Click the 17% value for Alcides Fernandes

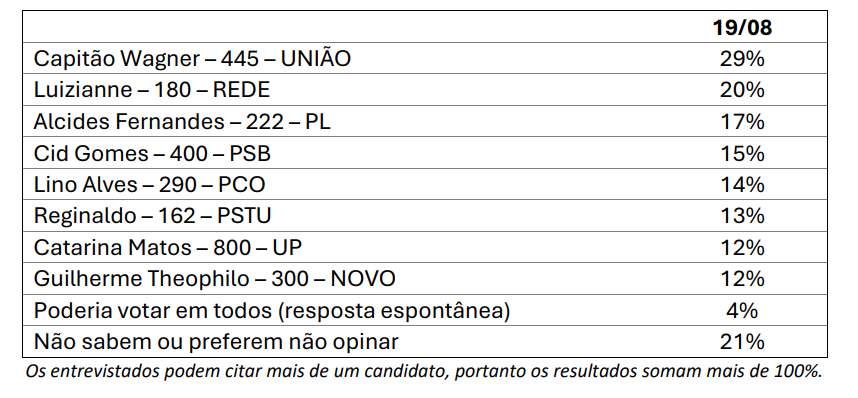tap(742, 122)
